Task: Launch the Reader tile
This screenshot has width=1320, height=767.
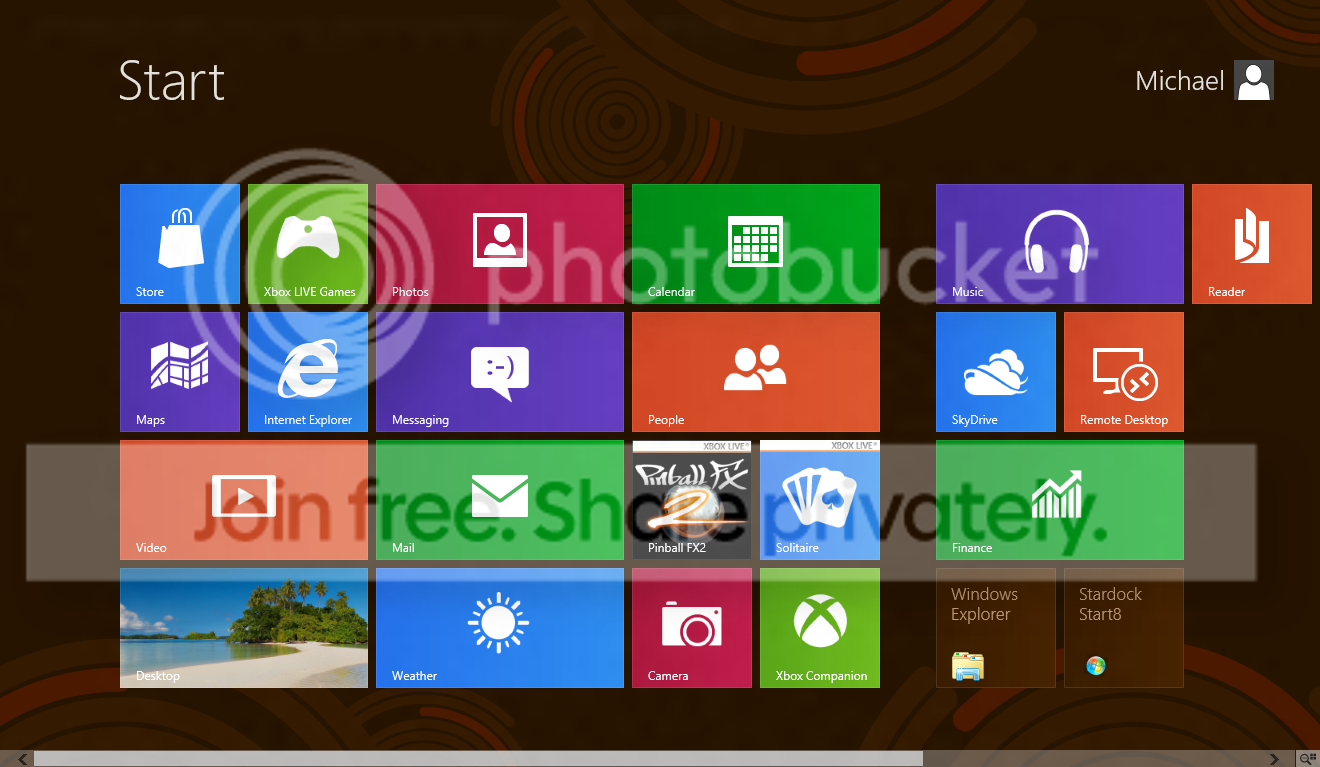Action: point(1252,244)
